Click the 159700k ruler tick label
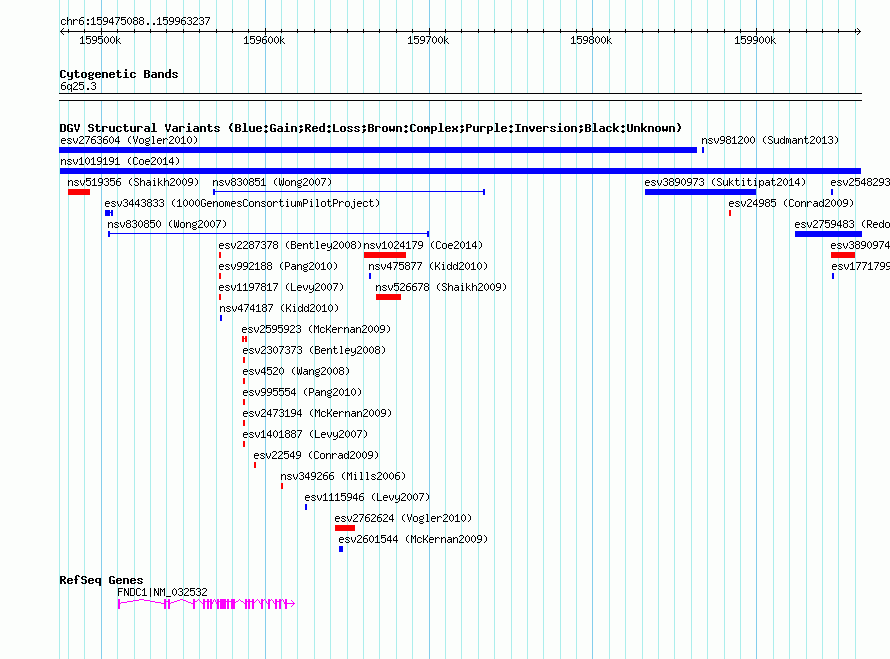The height and width of the screenshot is (659, 890). click(x=428, y=40)
